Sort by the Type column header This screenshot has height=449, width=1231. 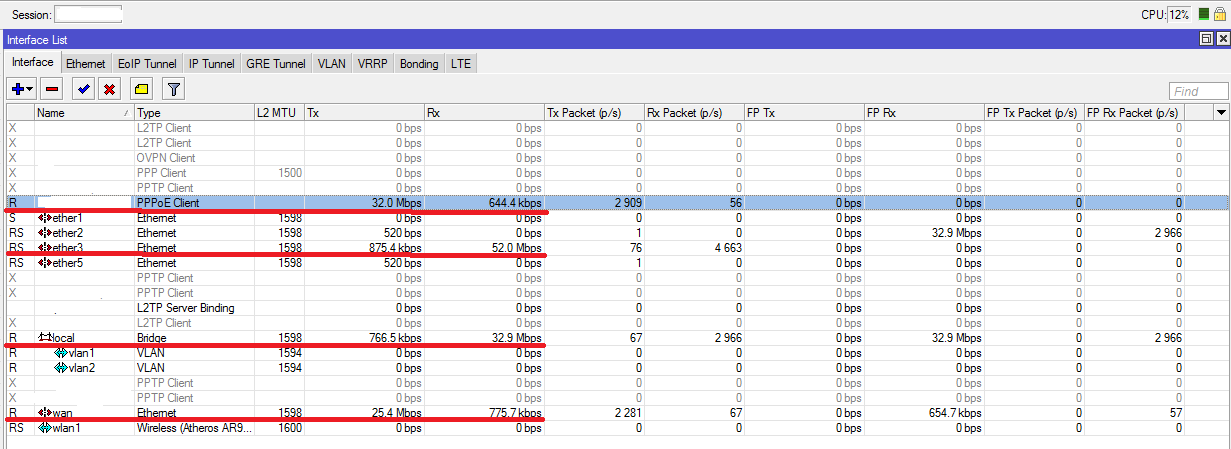pos(194,112)
